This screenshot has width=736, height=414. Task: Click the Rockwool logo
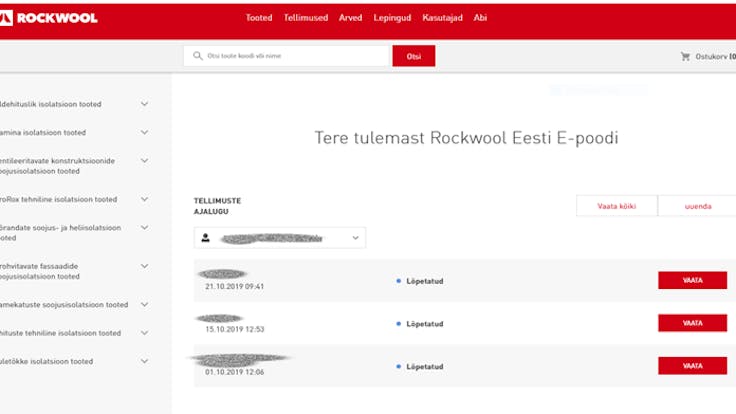49,18
